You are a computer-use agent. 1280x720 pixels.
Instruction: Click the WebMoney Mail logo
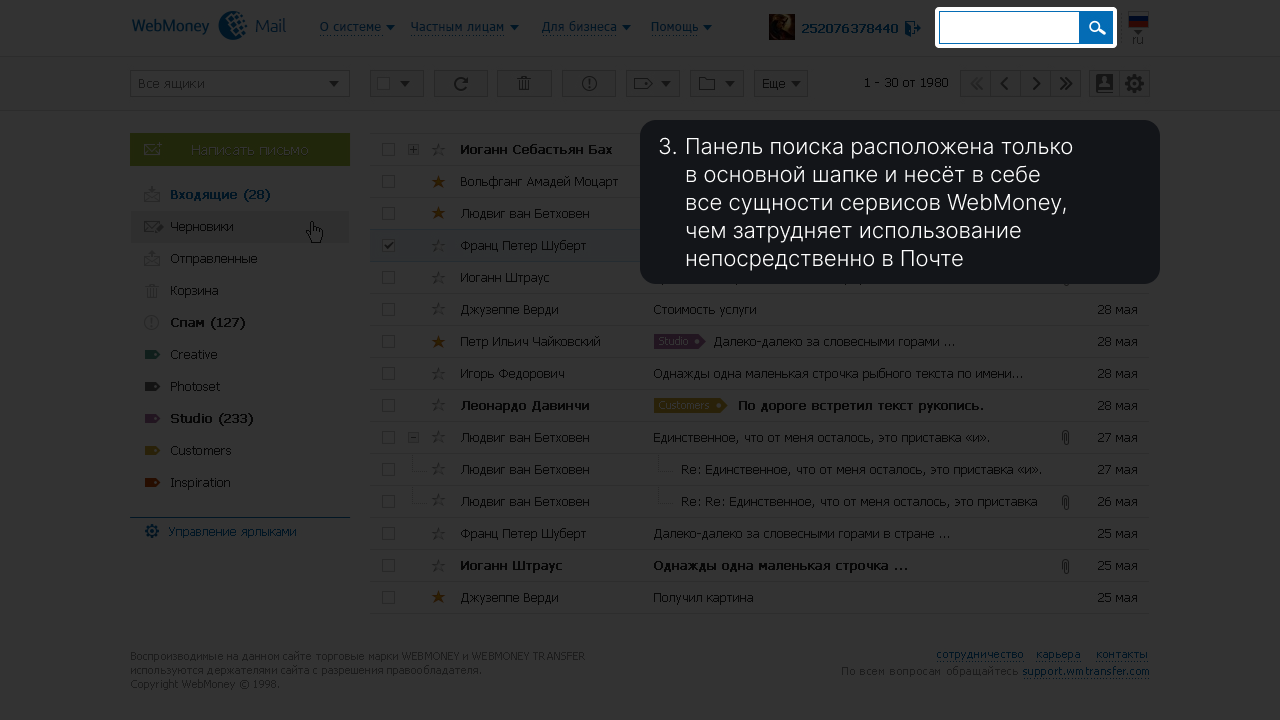(x=209, y=26)
